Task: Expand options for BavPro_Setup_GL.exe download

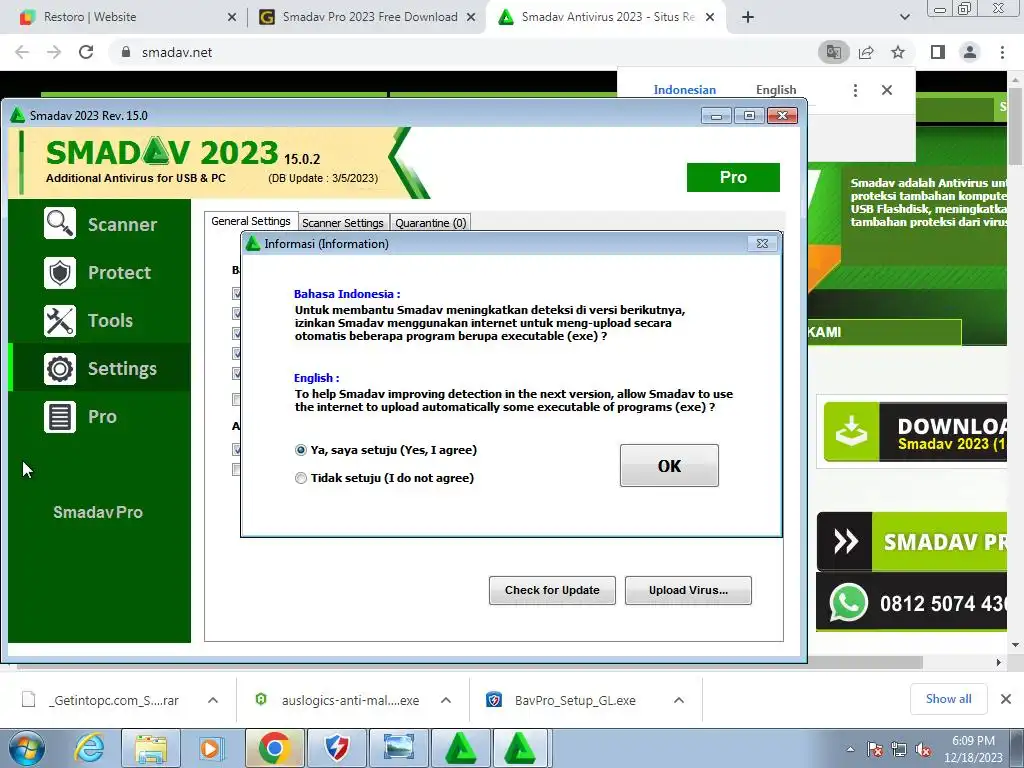Action: 679,700
